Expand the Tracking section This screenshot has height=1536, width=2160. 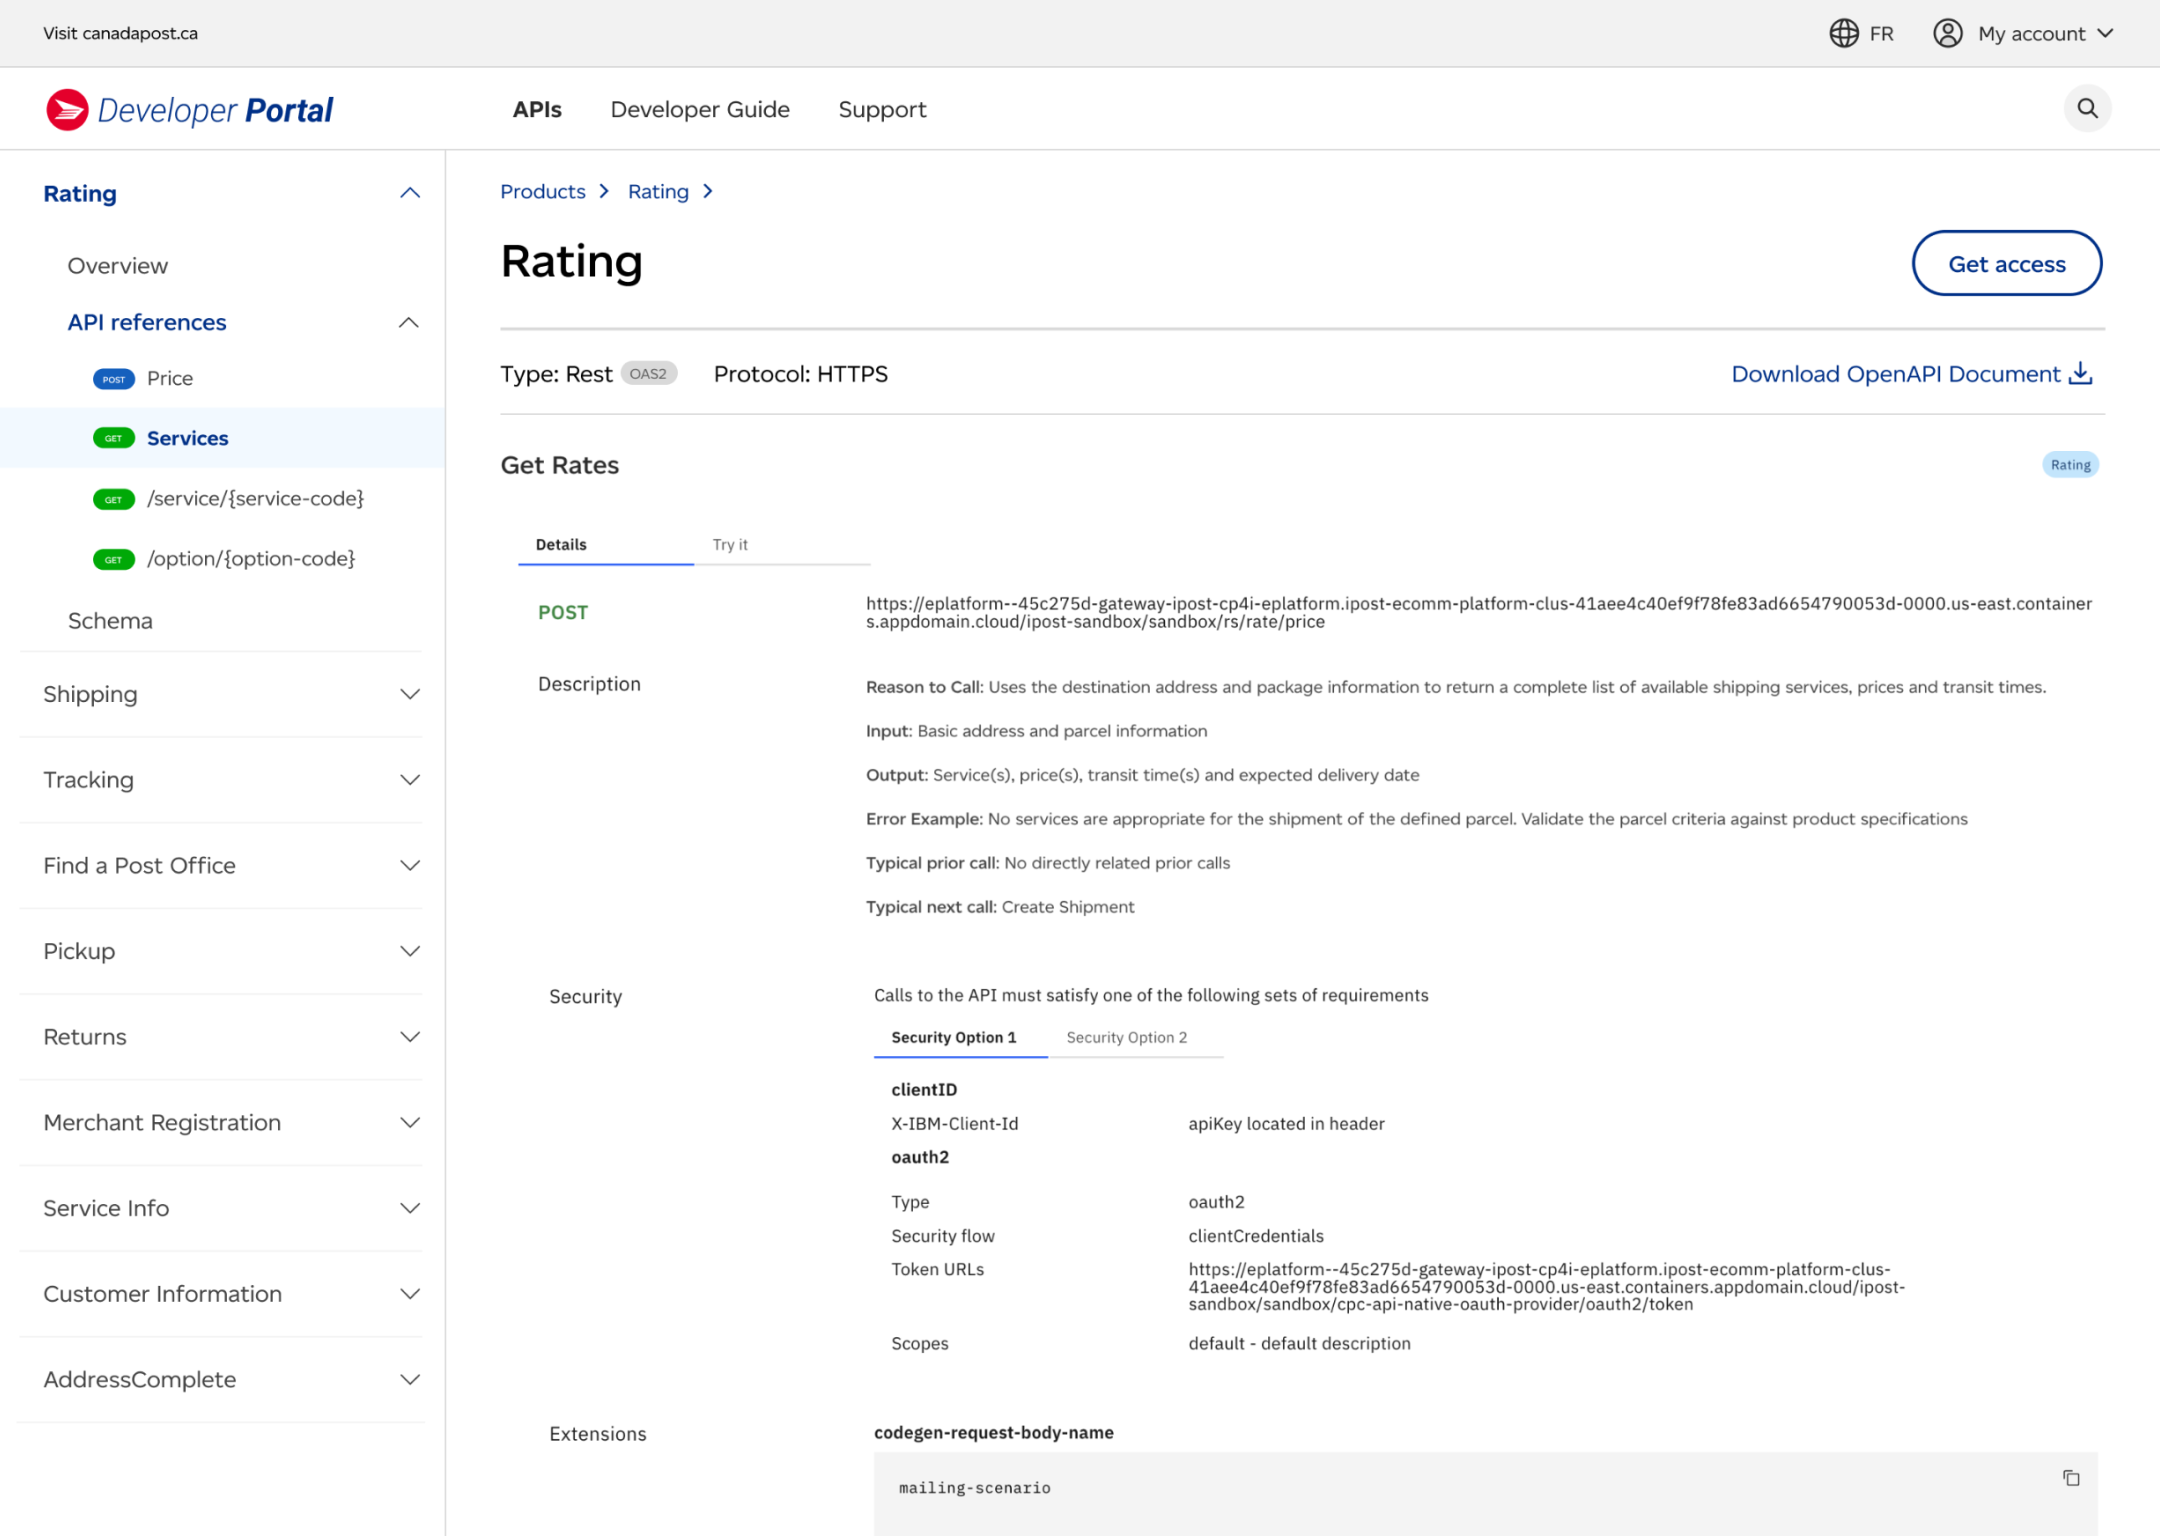[410, 780]
